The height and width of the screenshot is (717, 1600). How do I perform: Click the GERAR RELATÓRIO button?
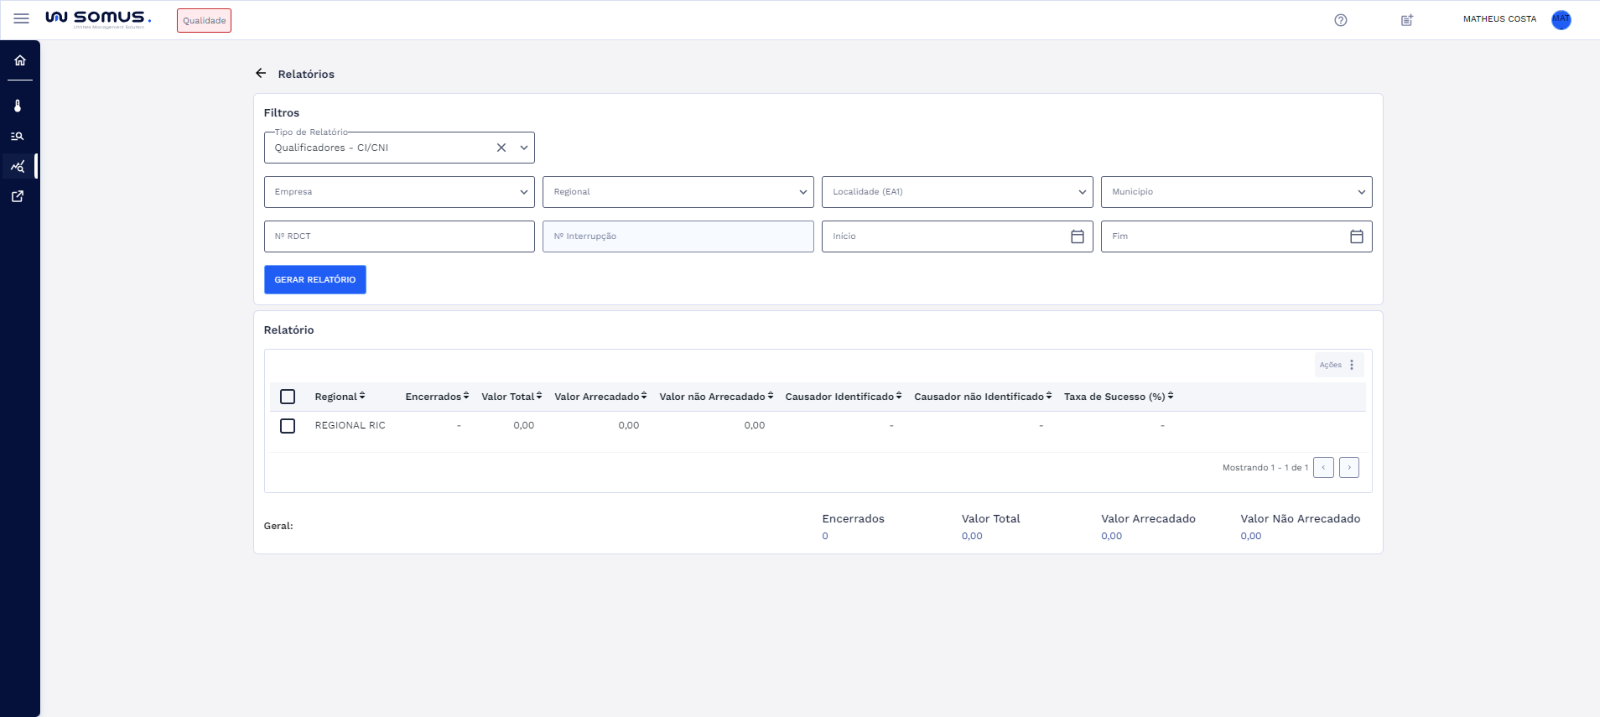(315, 280)
